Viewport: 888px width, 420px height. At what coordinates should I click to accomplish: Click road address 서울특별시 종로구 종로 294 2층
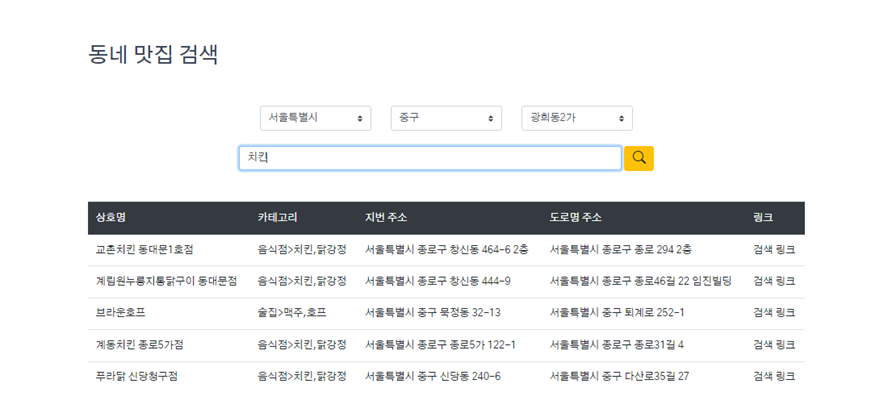point(620,250)
